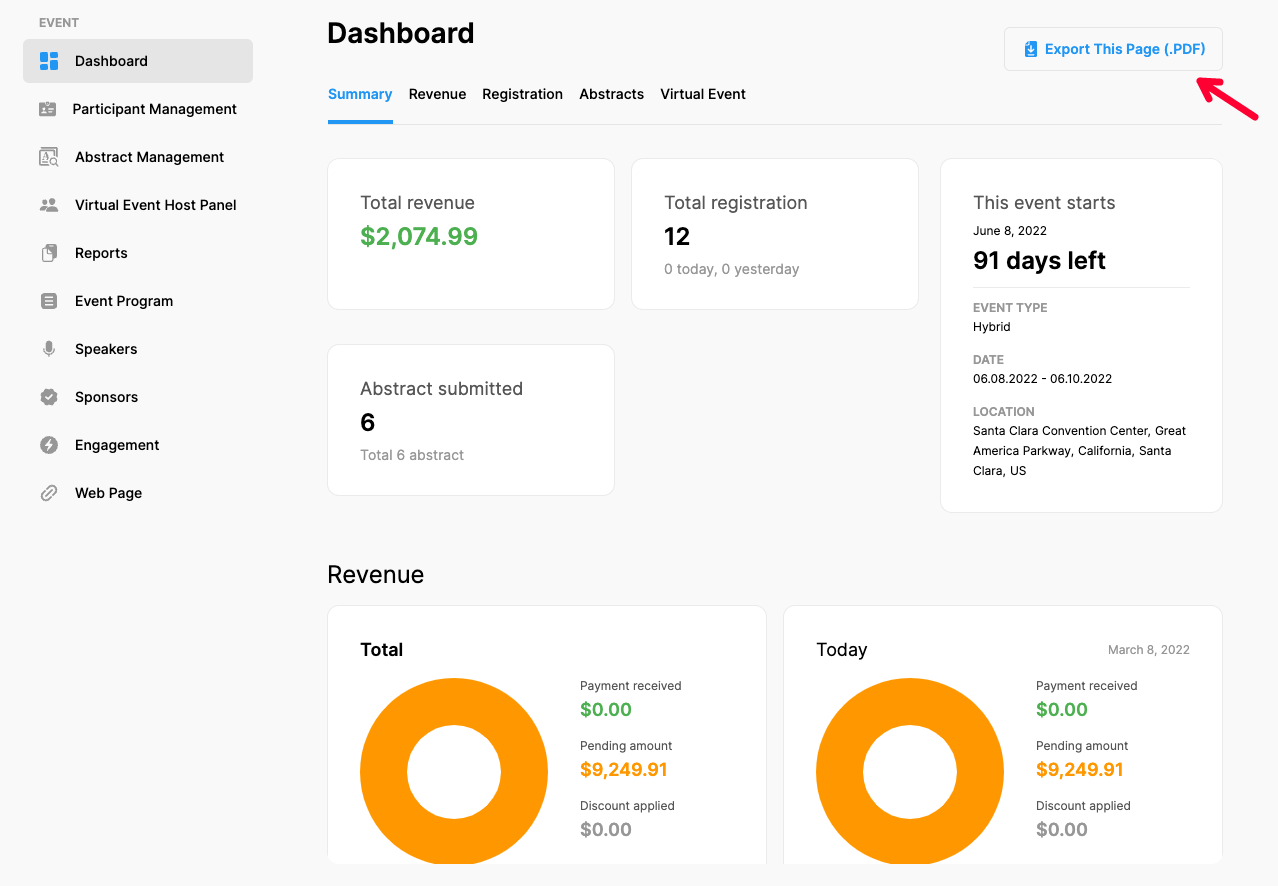Click the Today revenue donut chart
This screenshot has width=1278, height=886.
(x=909, y=772)
